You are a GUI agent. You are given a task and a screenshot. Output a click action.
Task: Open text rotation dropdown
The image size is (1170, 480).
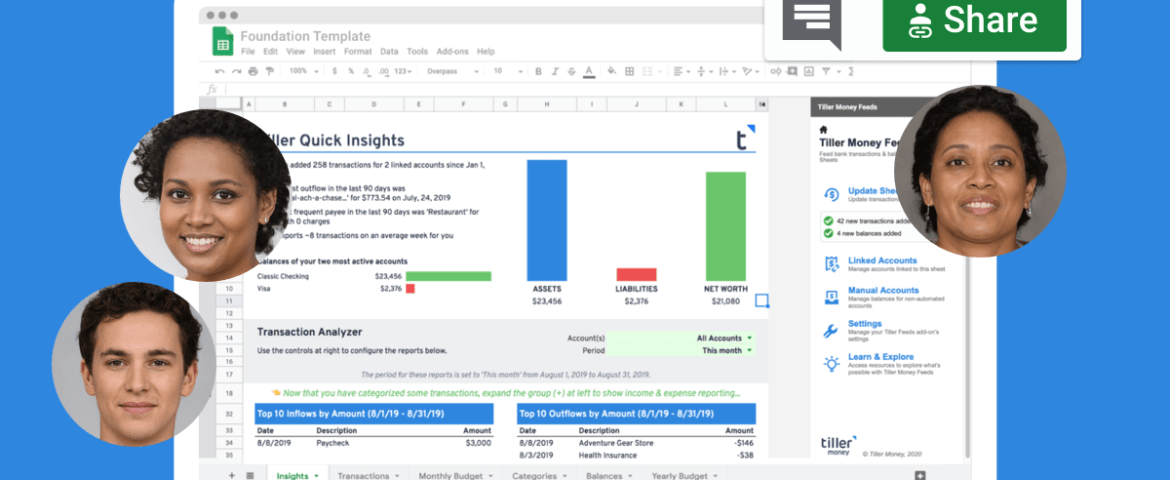coord(751,72)
